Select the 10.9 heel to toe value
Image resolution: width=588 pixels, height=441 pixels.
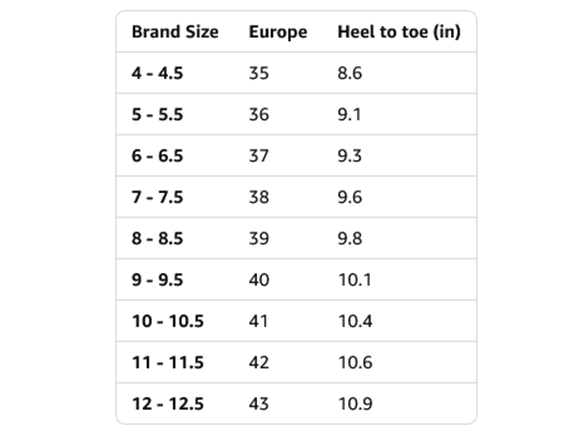click(355, 404)
